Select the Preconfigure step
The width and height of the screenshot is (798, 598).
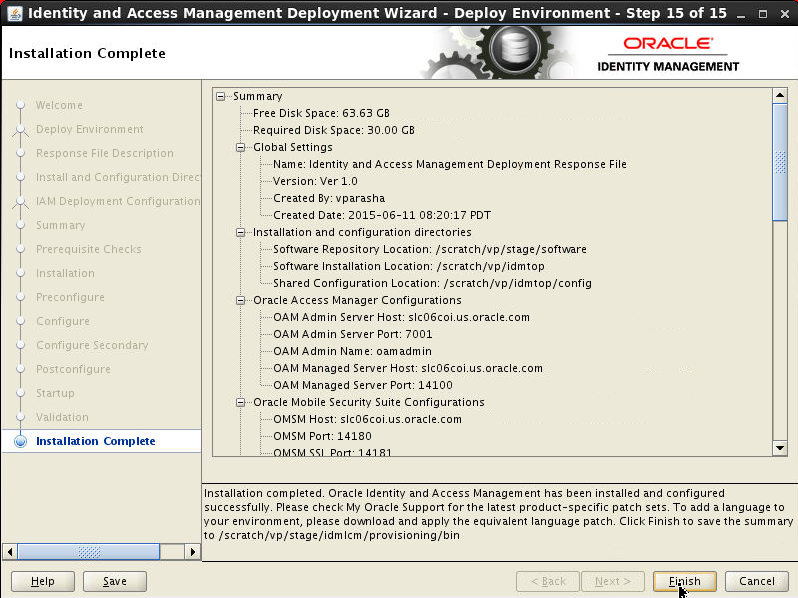point(70,297)
